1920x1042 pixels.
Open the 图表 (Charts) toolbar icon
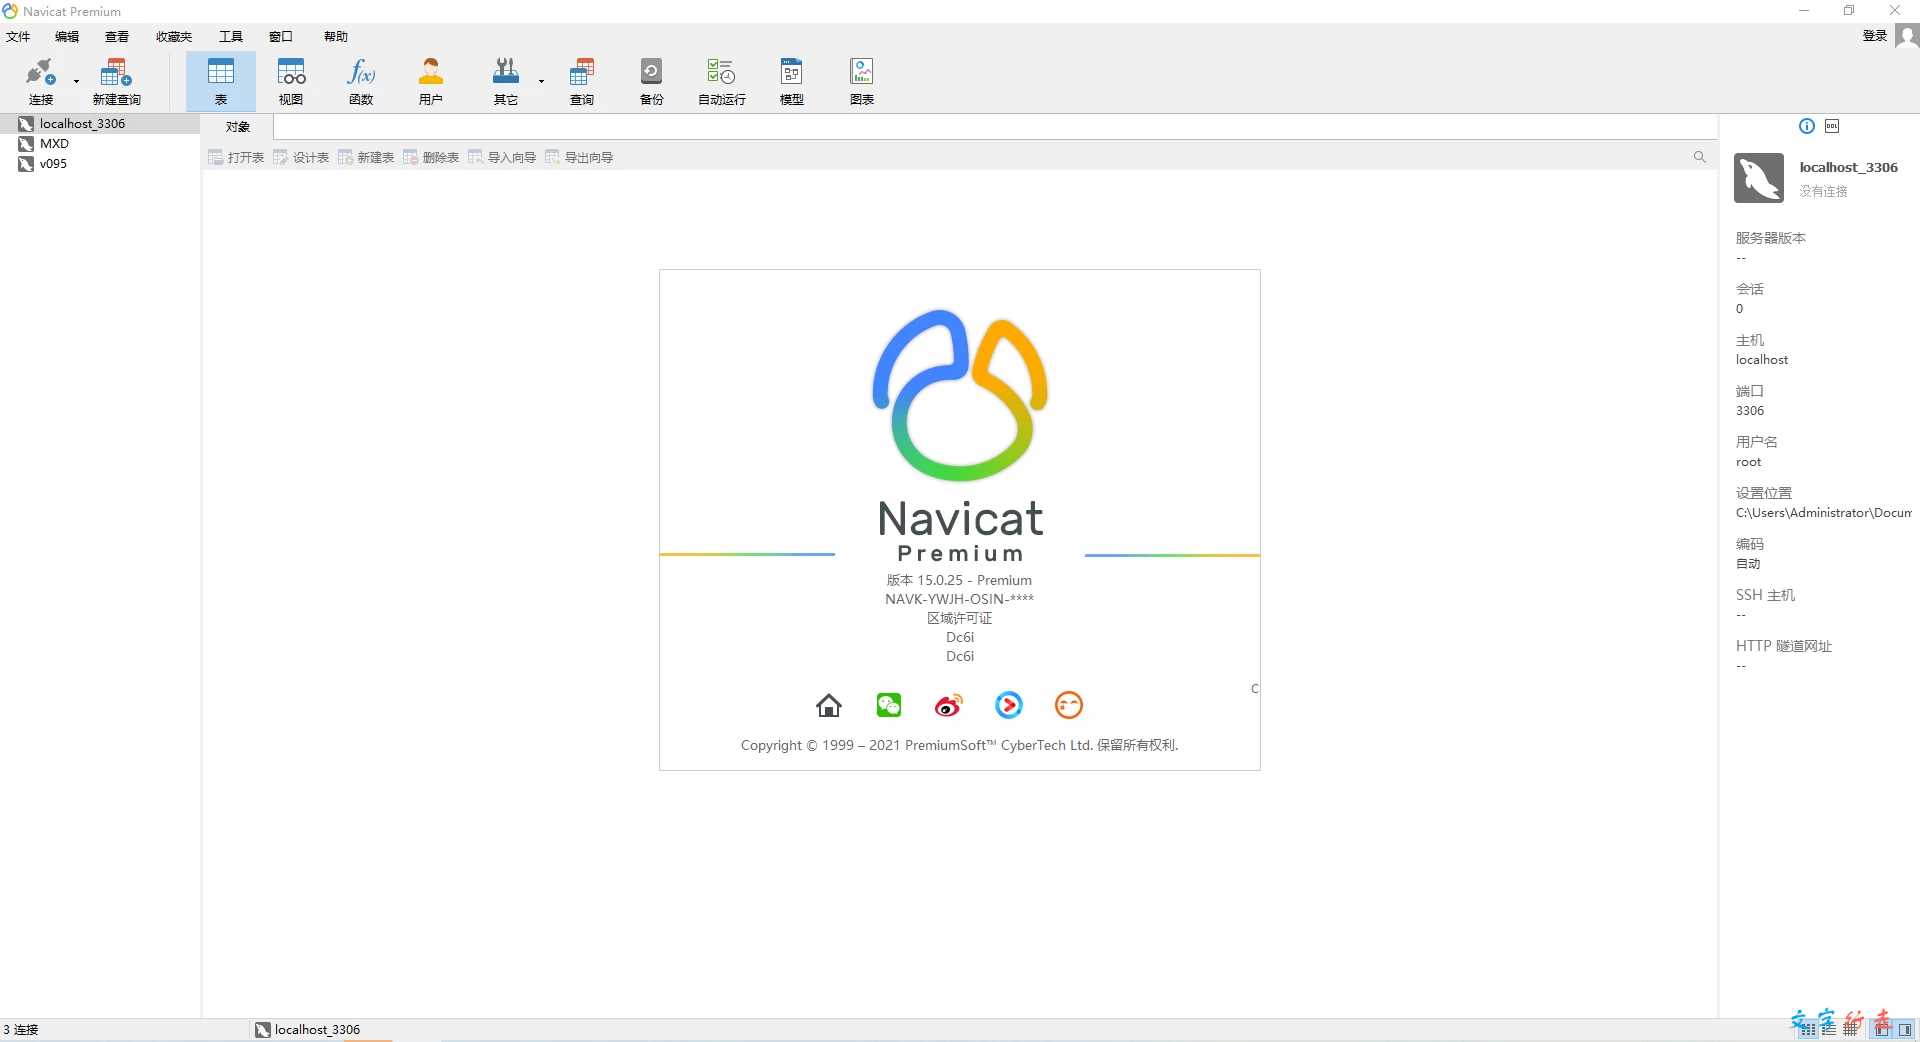(x=862, y=81)
